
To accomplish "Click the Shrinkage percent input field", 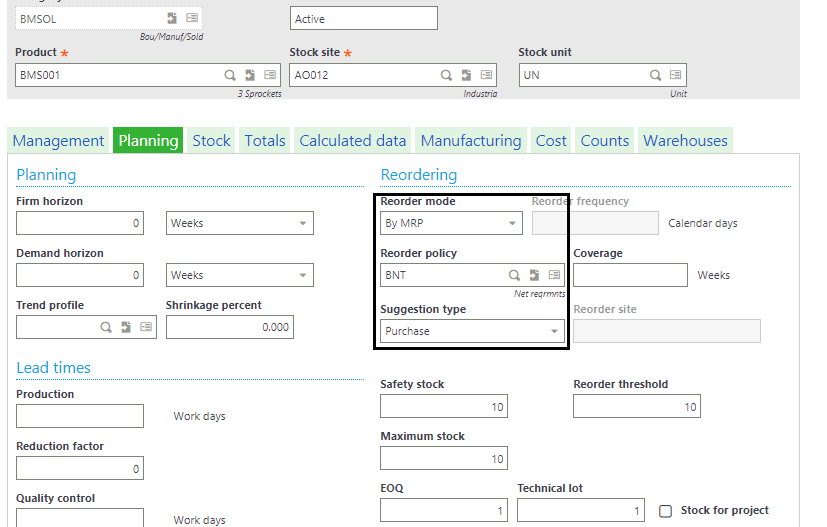I will click(x=230, y=327).
